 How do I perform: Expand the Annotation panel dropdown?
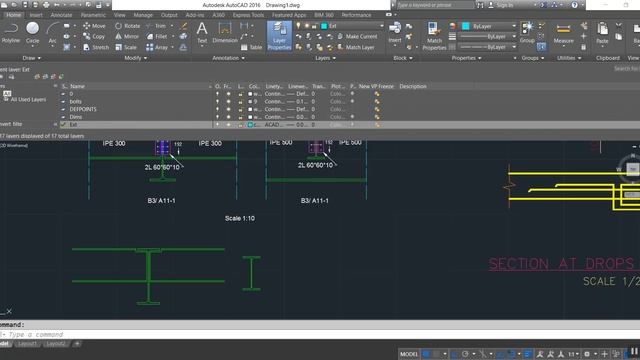point(228,58)
